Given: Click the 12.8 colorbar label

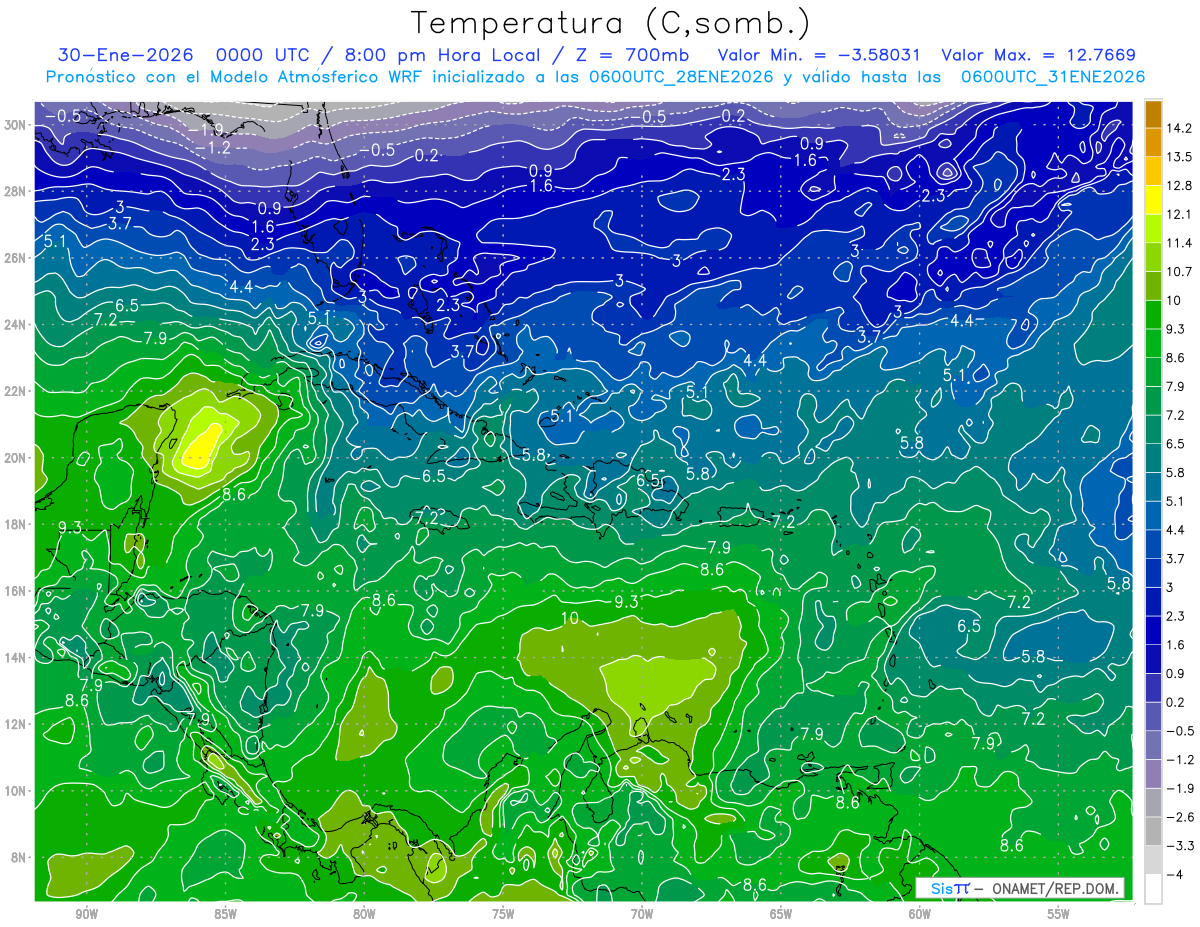Looking at the screenshot, I should point(1181,186).
